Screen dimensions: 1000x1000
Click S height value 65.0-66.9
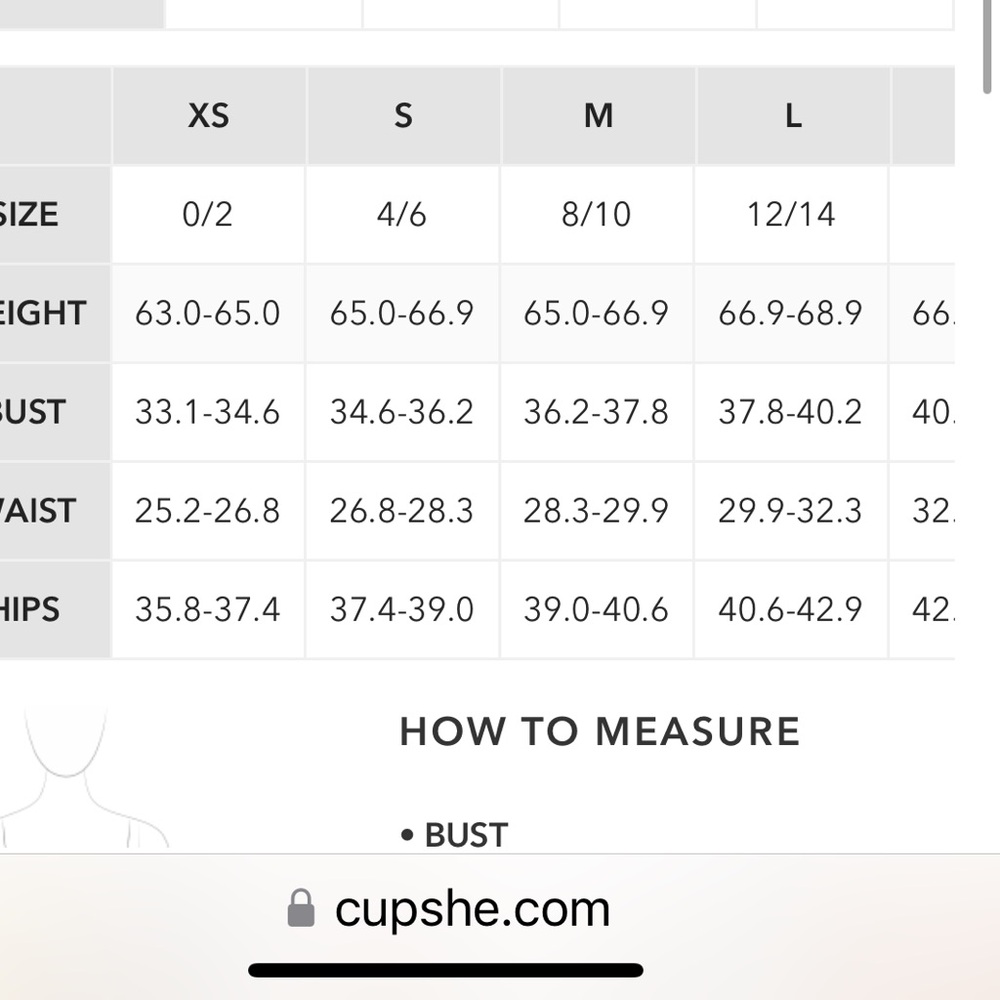(x=402, y=313)
